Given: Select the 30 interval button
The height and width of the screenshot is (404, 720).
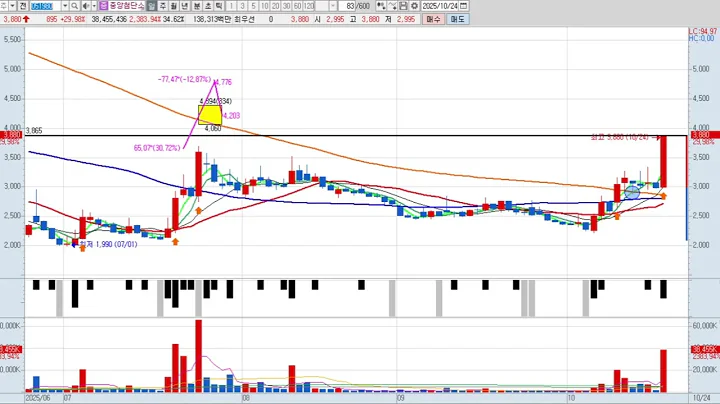Looking at the screenshot, I should point(287,6).
